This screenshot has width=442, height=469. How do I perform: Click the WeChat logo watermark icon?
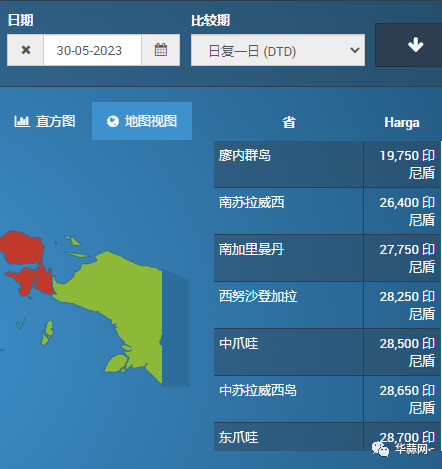[x=380, y=449]
